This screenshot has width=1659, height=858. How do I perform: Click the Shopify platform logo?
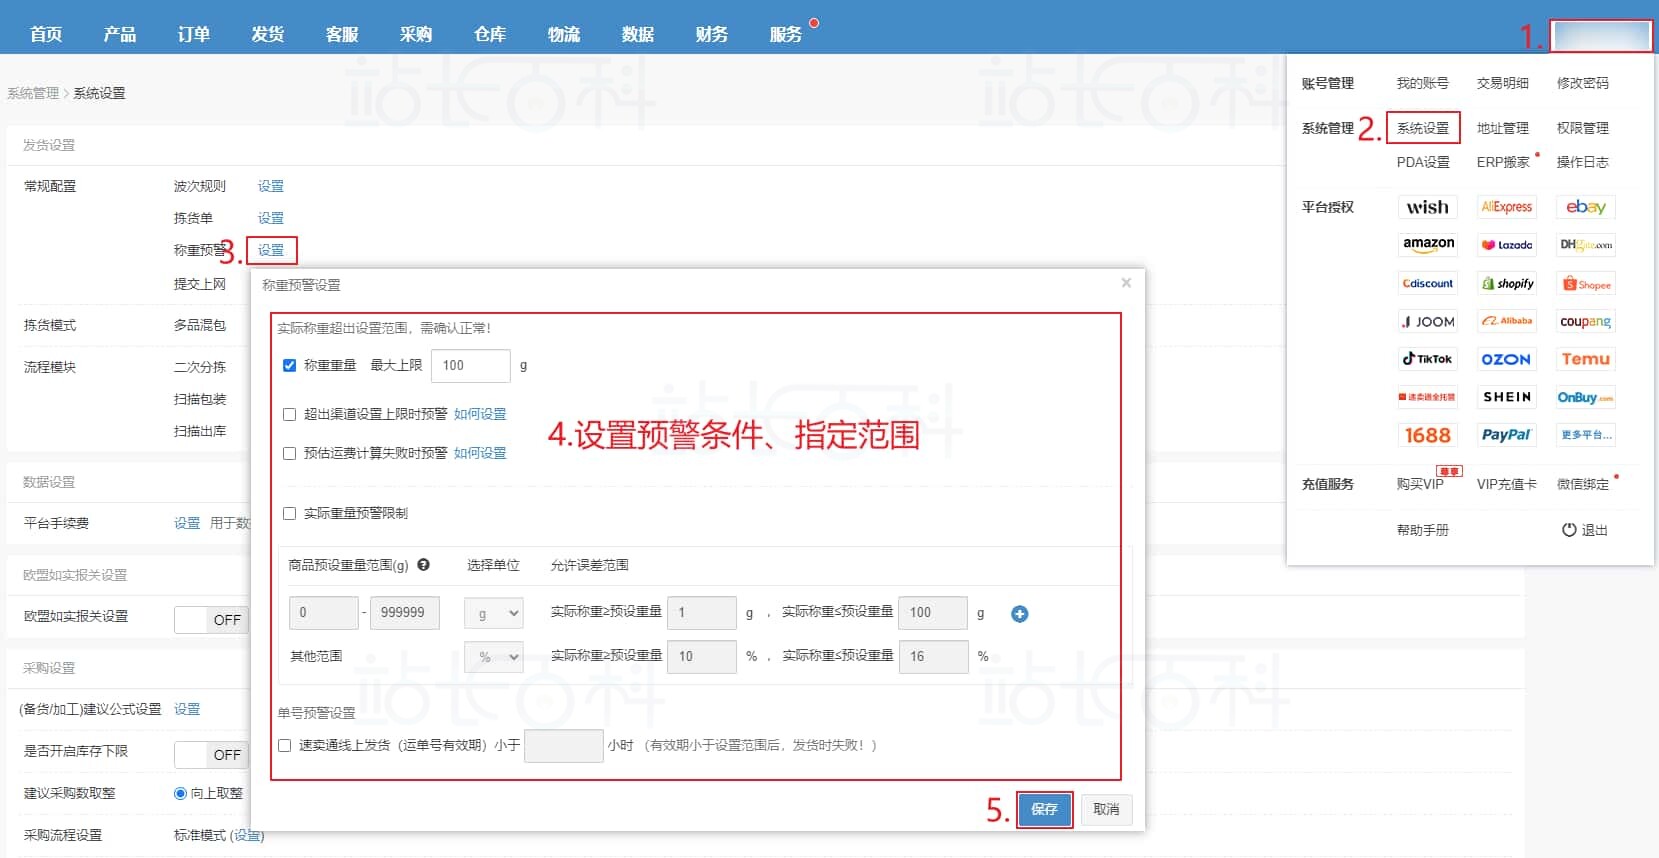1507,284
